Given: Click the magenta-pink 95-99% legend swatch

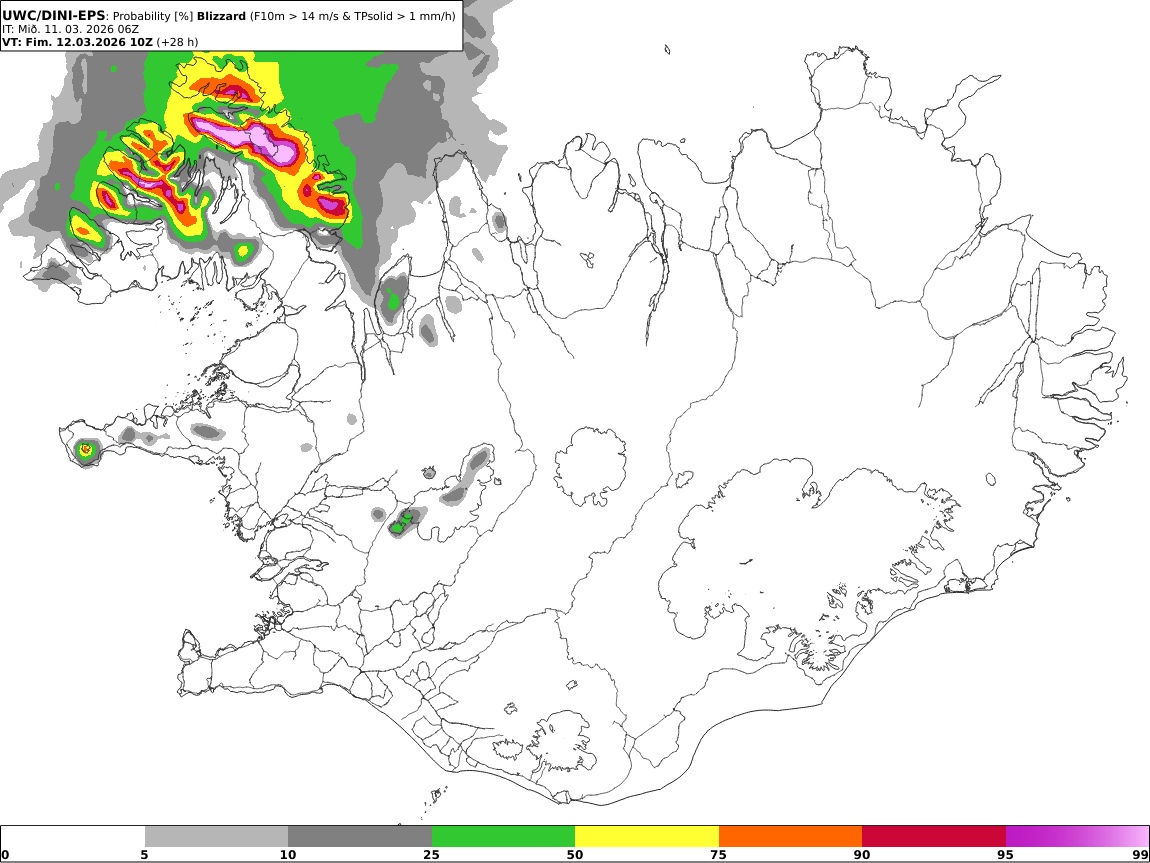Looking at the screenshot, I should click(x=1077, y=837).
